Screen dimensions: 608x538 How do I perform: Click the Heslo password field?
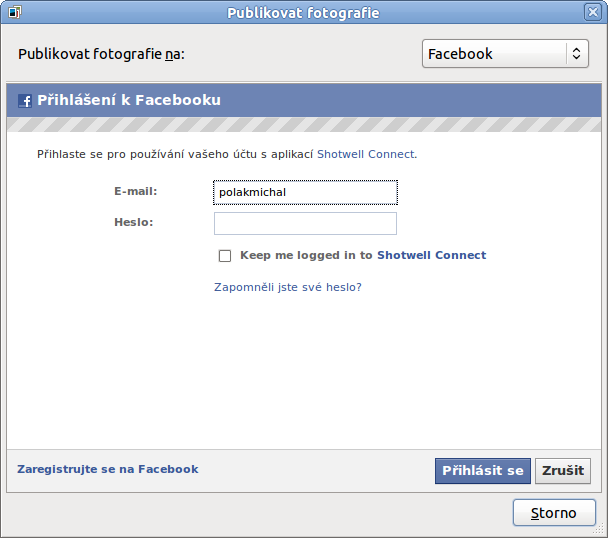305,223
